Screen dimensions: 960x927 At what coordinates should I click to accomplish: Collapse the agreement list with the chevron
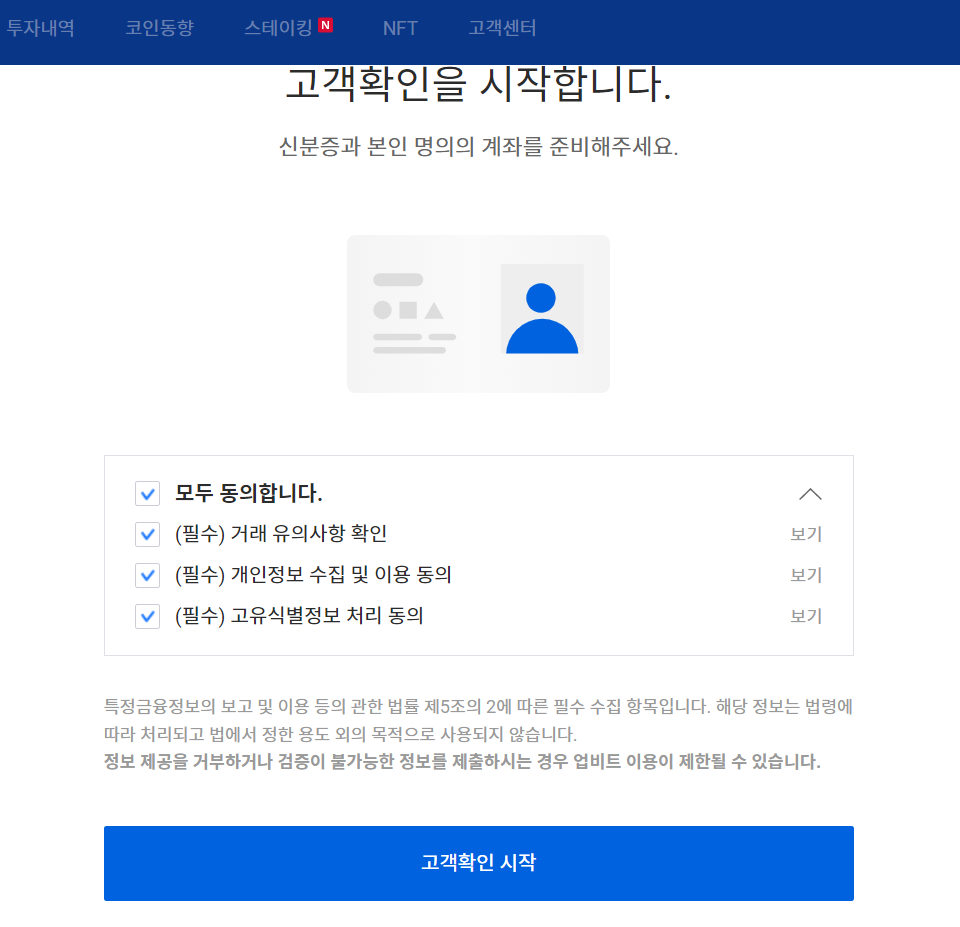coord(810,494)
